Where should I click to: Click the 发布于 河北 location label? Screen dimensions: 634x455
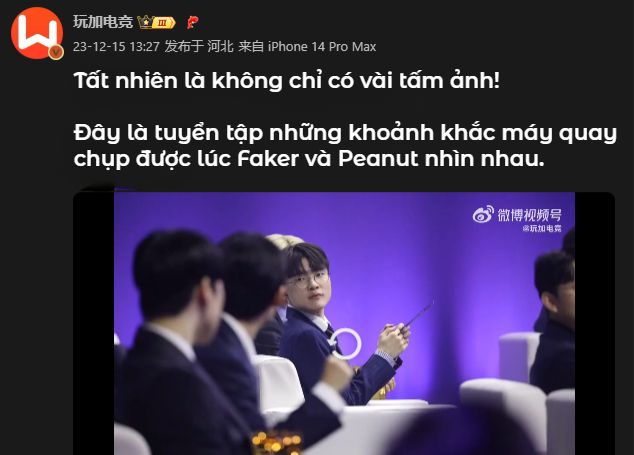(x=199, y=47)
